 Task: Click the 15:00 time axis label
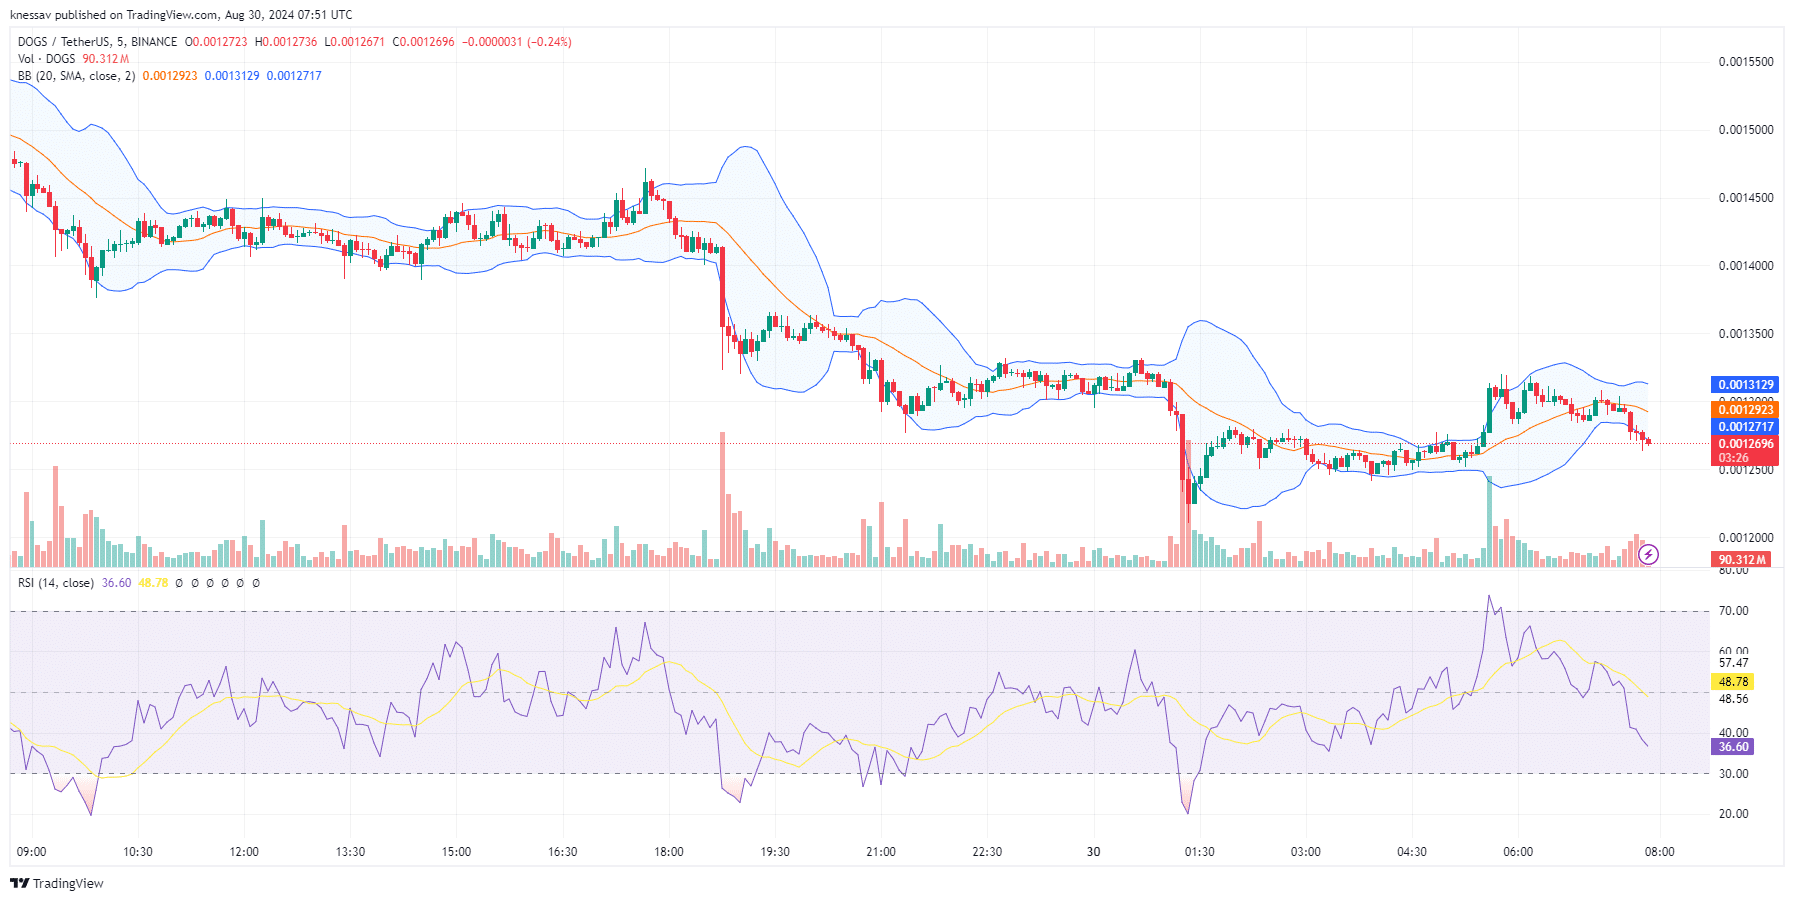(x=456, y=852)
